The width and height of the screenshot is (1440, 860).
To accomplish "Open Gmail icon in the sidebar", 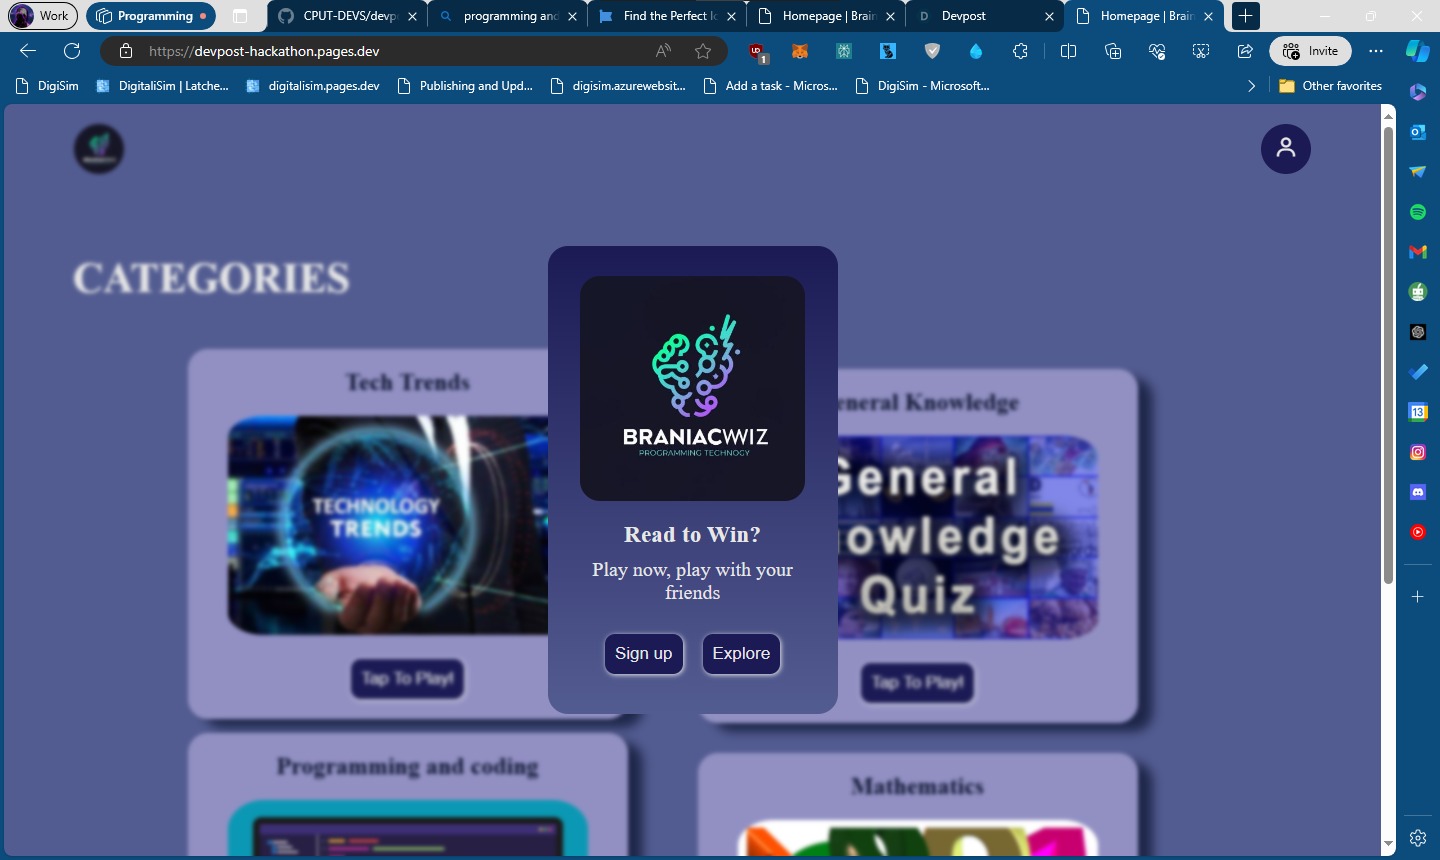I will (x=1417, y=252).
